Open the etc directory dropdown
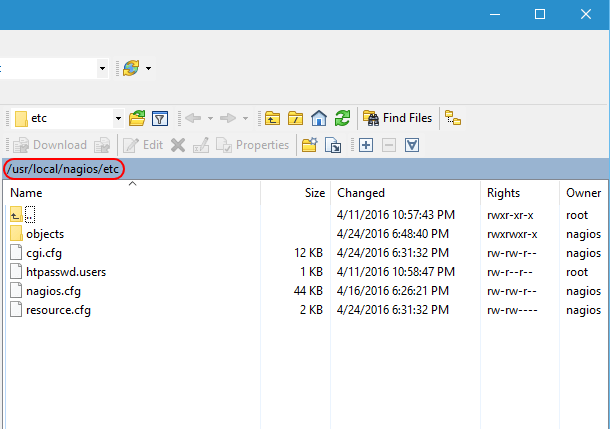The height and width of the screenshot is (429, 610). tap(118, 118)
